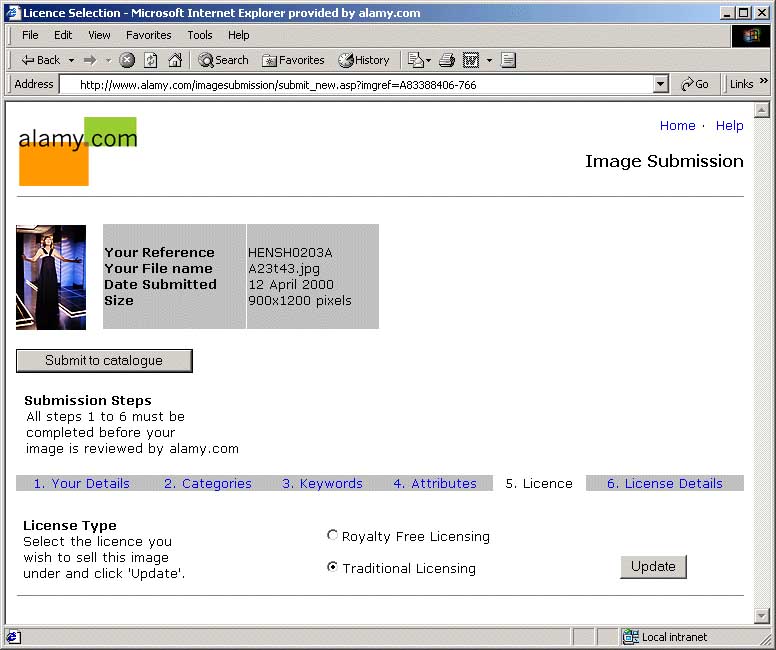Click the Forward arrow button
The image size is (776, 650).
pos(90,60)
